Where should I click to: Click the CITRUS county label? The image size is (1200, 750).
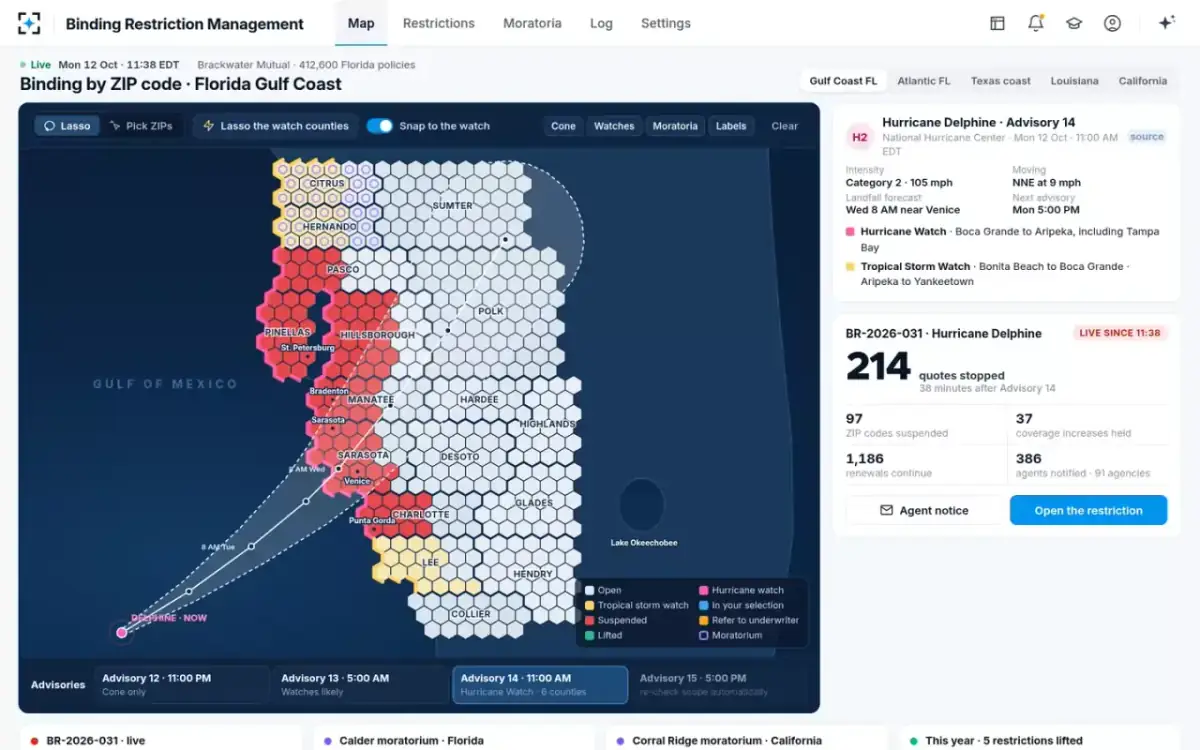pyautogui.click(x=327, y=184)
